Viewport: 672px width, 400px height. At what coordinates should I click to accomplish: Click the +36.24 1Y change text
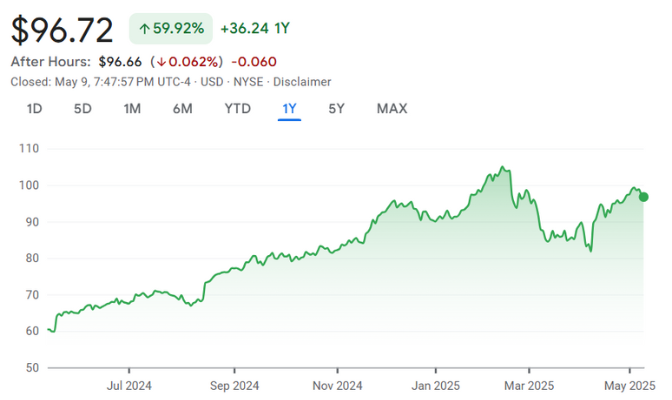(x=255, y=29)
